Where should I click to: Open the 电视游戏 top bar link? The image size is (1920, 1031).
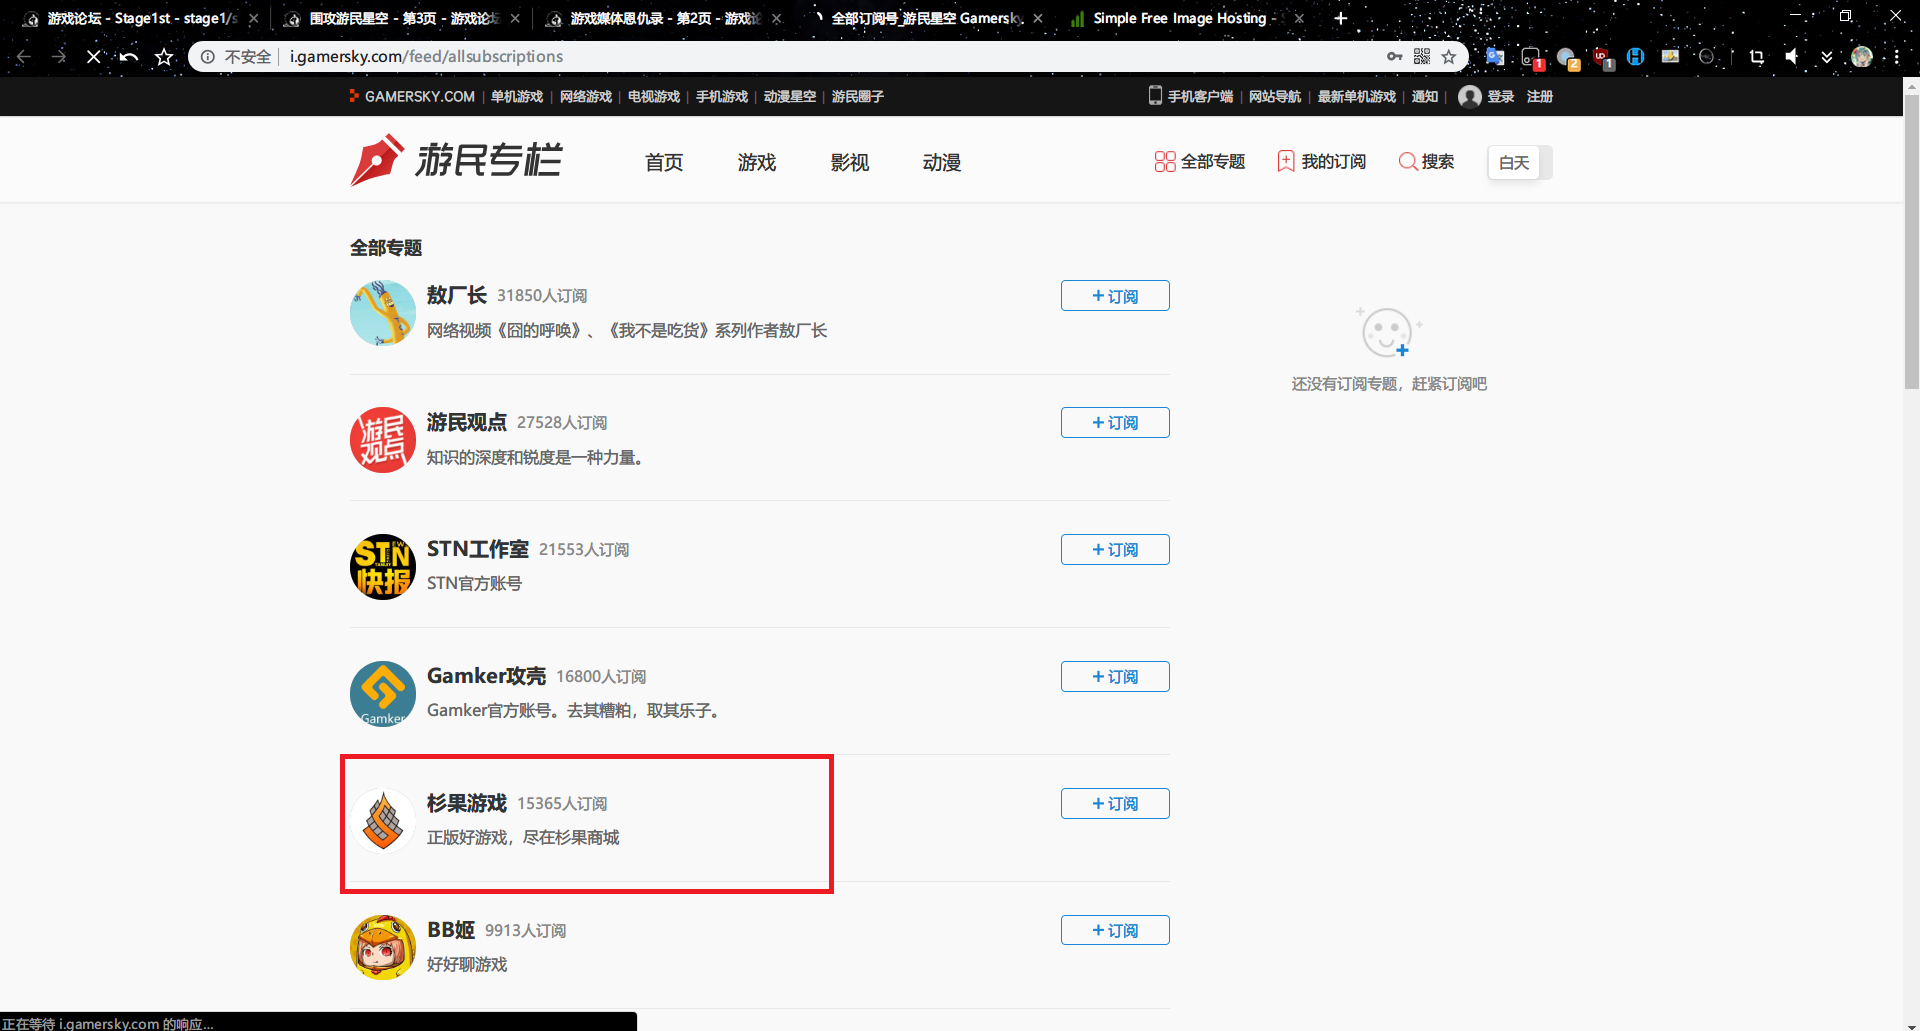(654, 97)
